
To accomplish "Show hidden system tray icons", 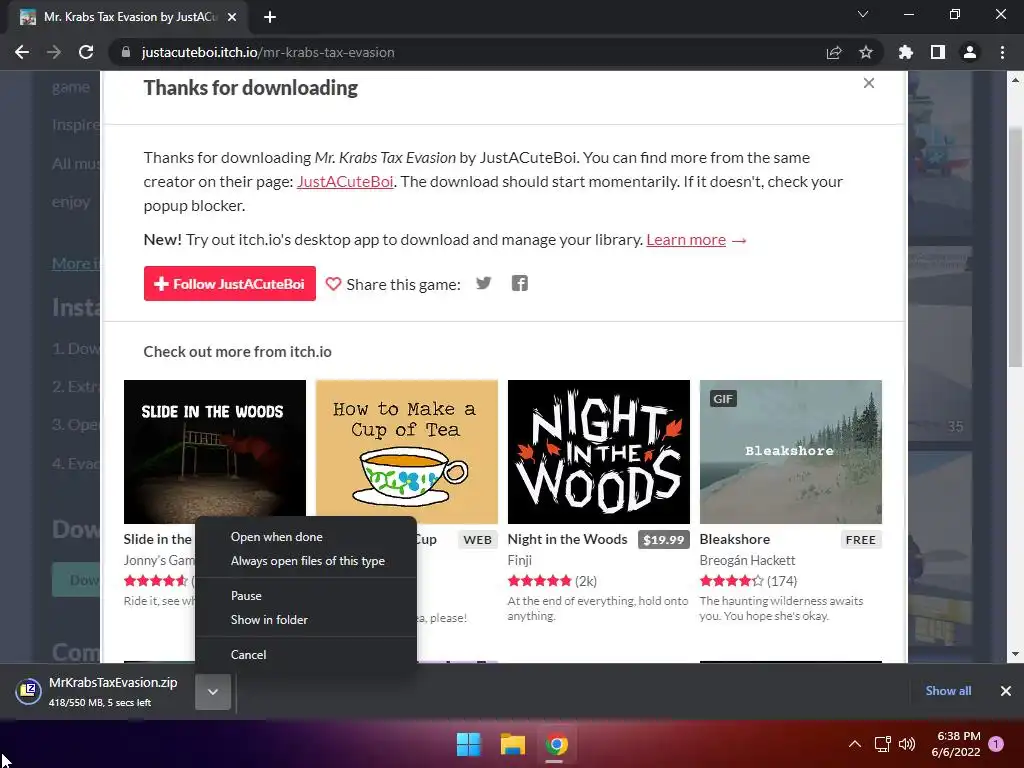I will point(854,744).
